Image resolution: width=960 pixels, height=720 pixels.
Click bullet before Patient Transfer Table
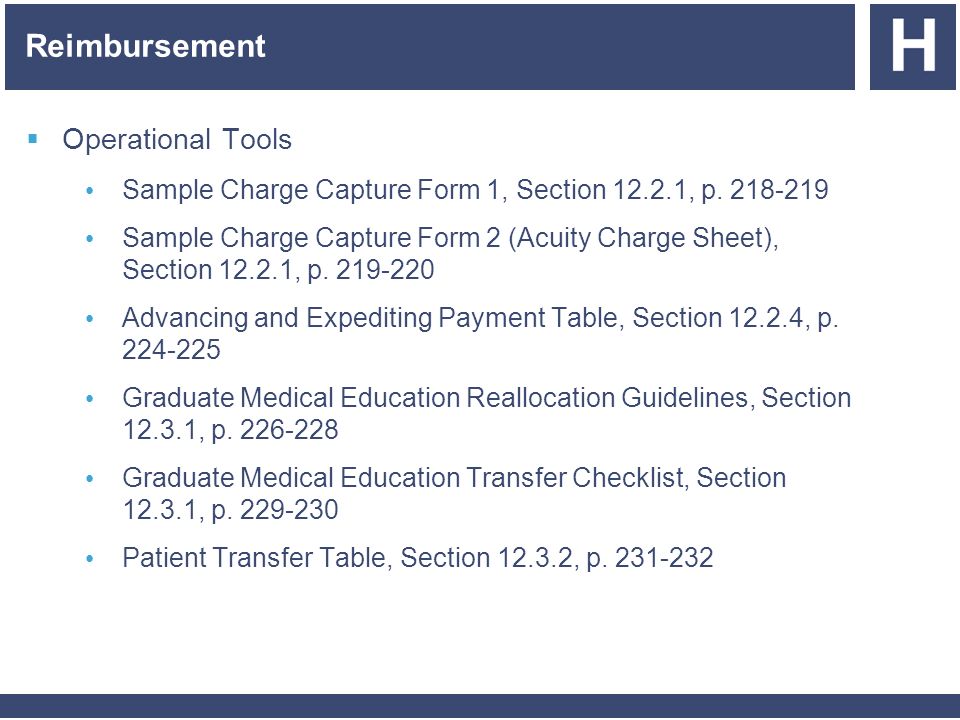(x=90, y=559)
